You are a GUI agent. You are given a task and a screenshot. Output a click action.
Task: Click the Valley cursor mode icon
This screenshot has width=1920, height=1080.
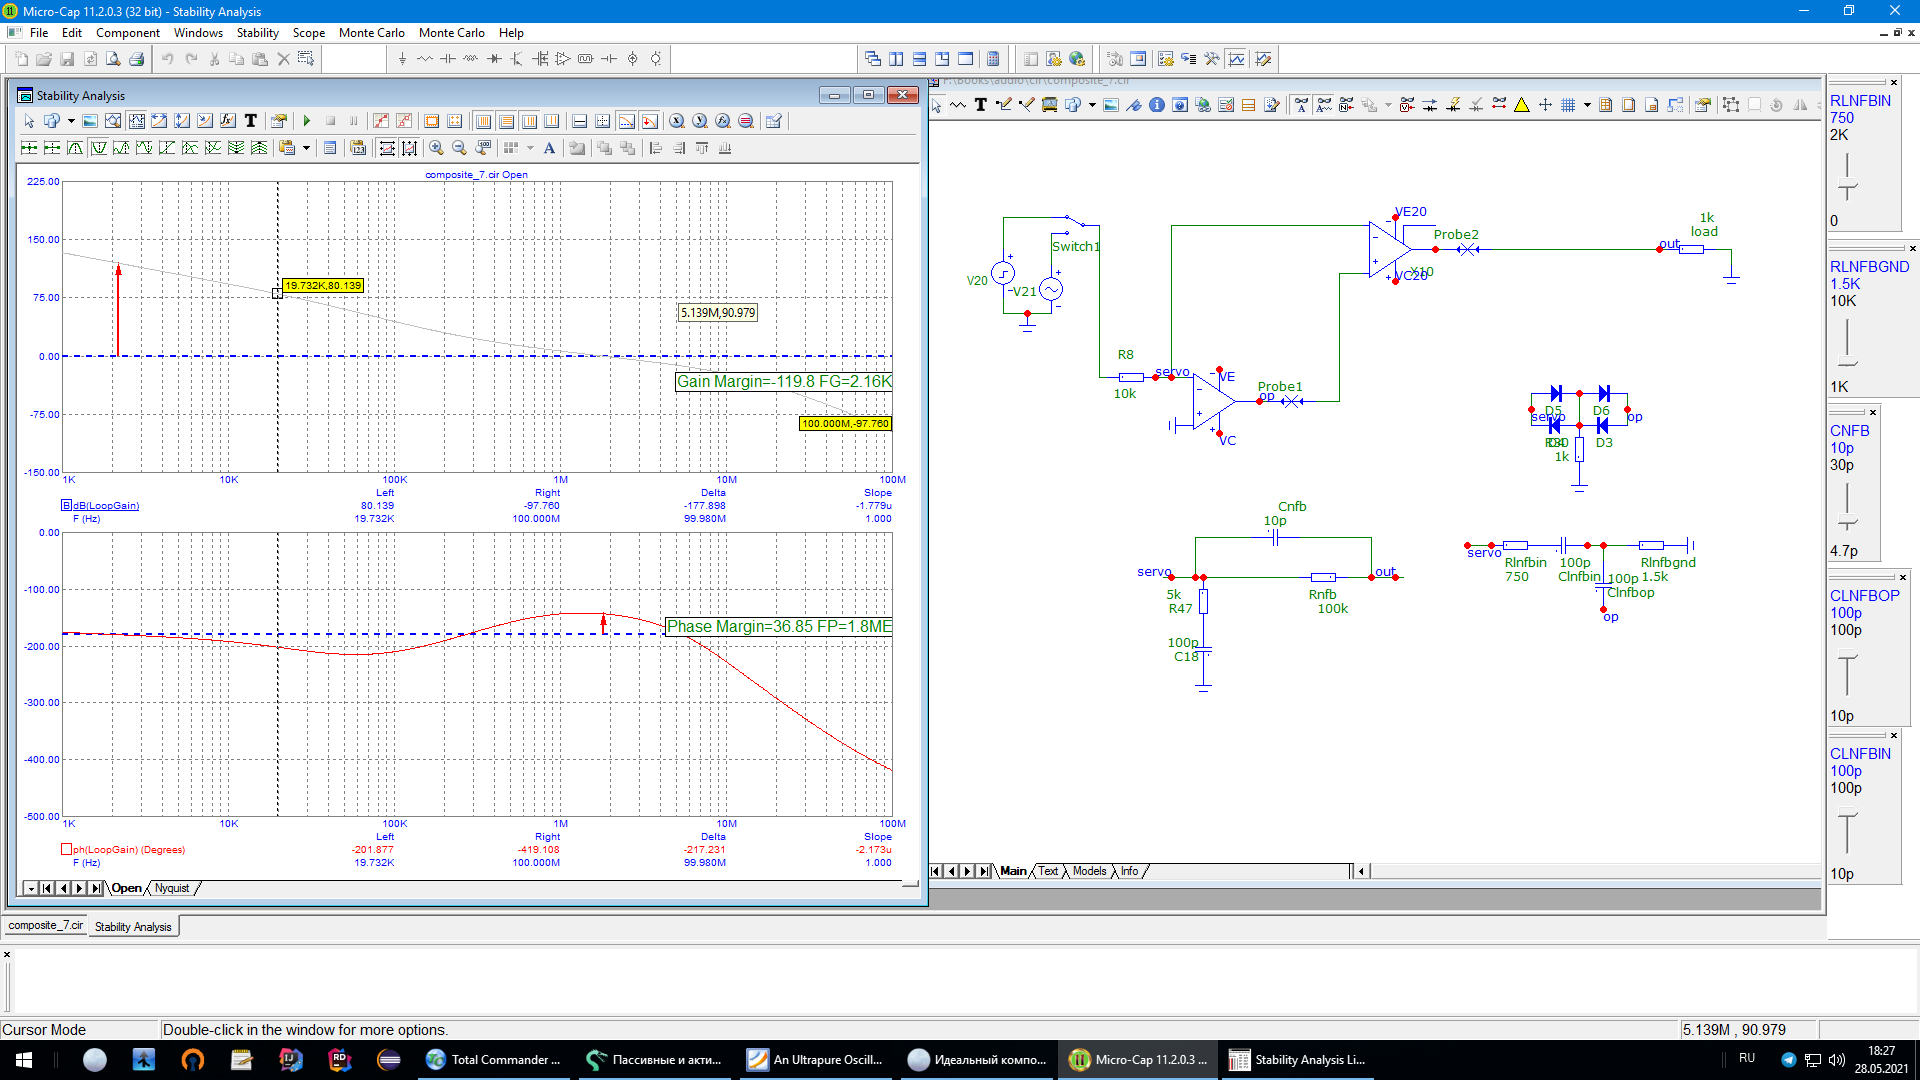click(98, 148)
